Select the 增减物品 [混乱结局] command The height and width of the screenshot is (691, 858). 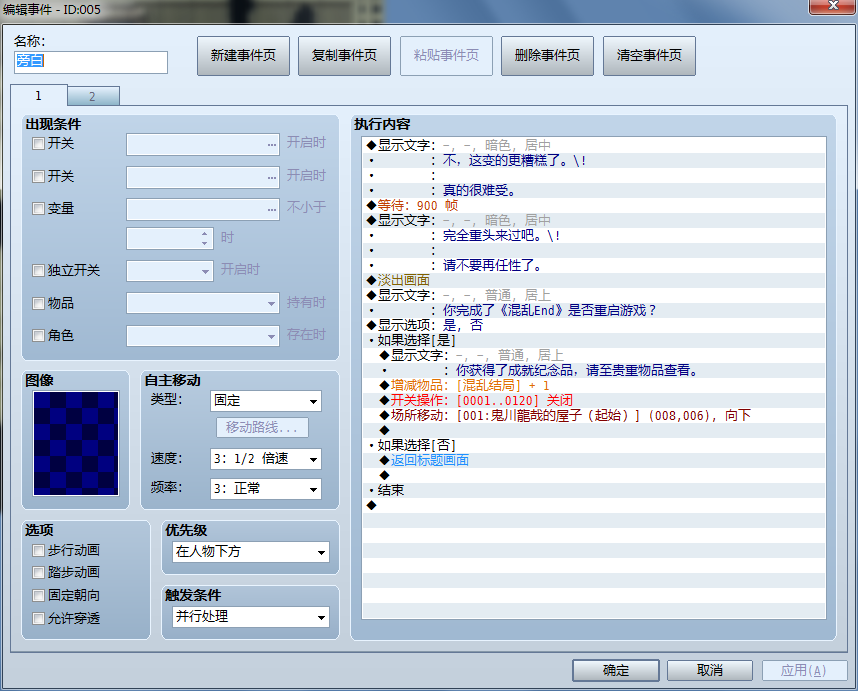click(594, 385)
